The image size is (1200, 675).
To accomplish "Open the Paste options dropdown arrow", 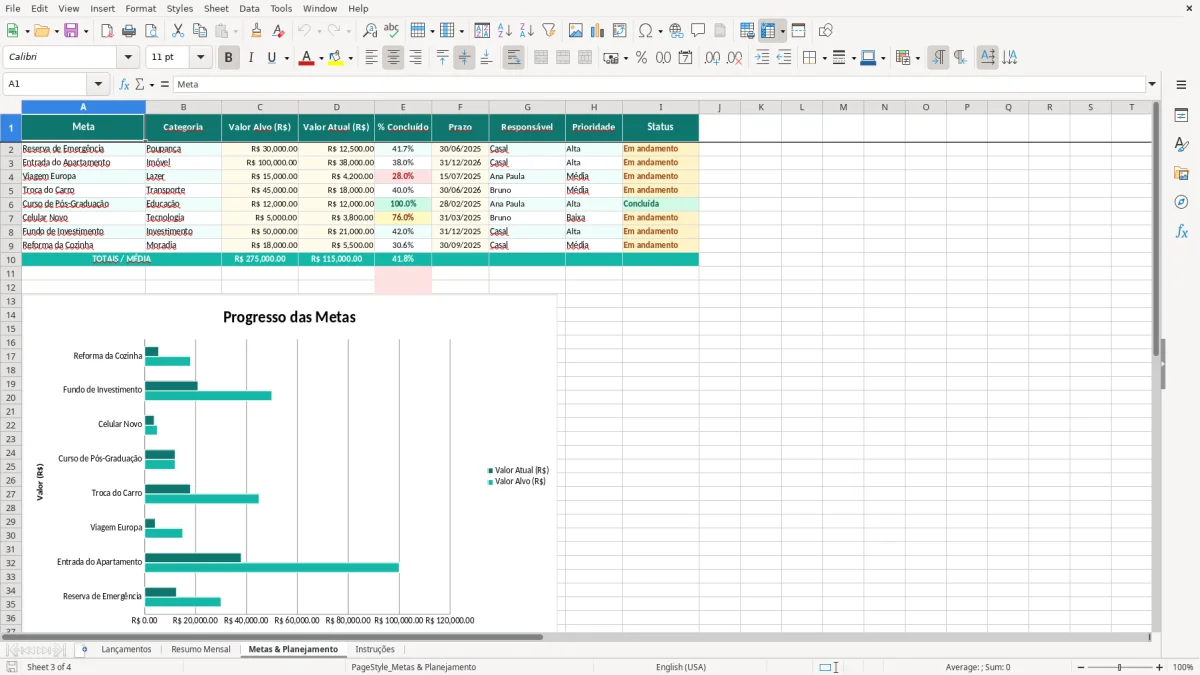I will tap(235, 31).
